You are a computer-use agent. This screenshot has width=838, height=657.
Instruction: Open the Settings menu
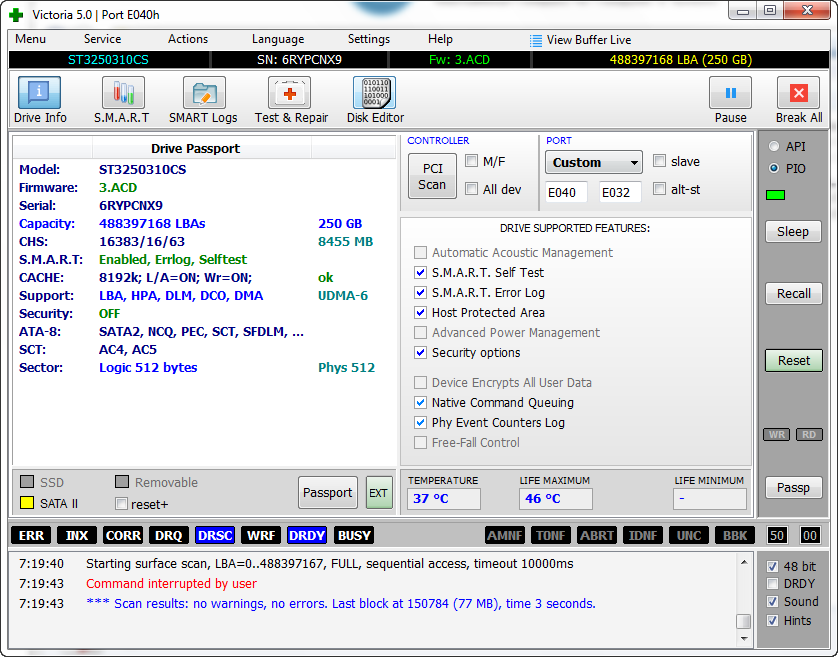(369, 39)
